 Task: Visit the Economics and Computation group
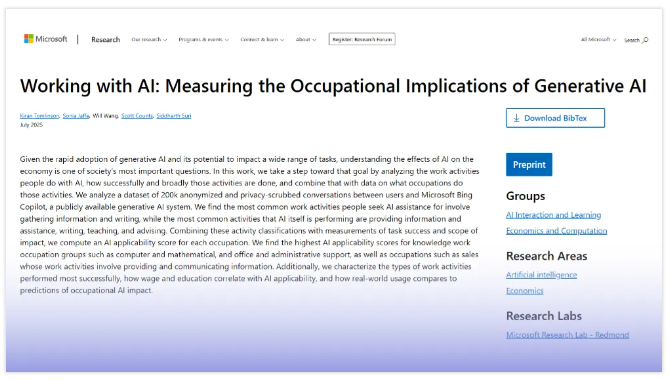click(x=556, y=231)
